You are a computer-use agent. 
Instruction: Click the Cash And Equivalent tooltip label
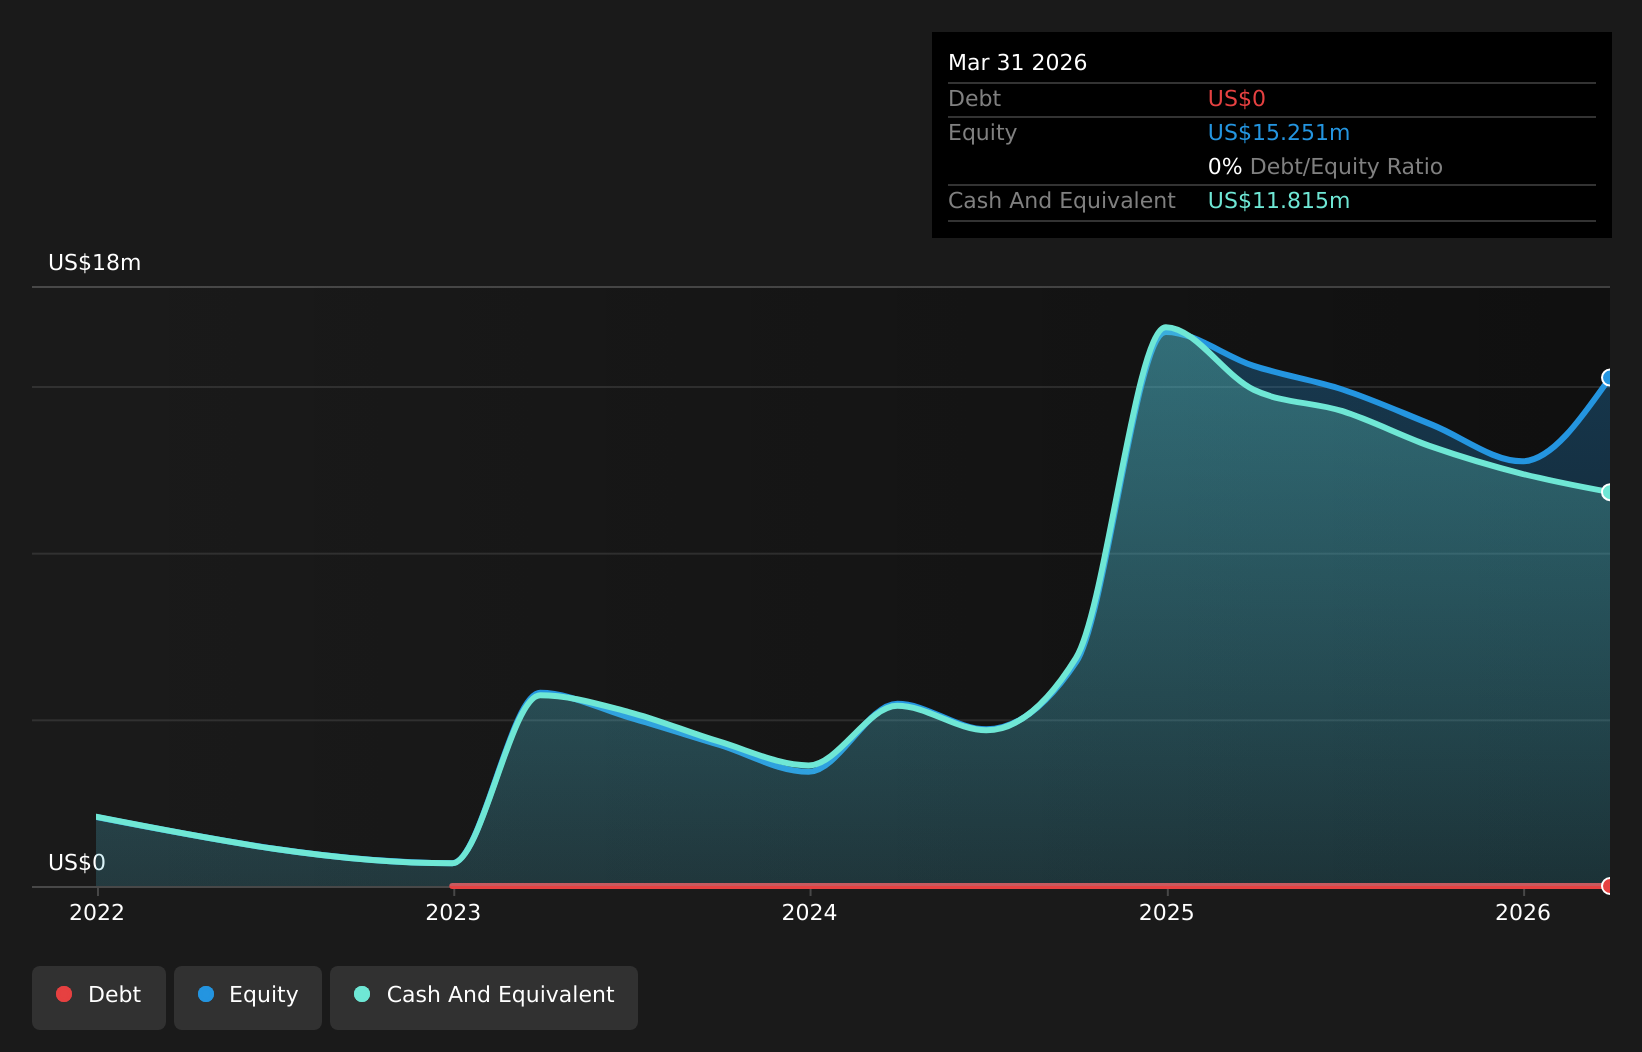pos(1061,201)
